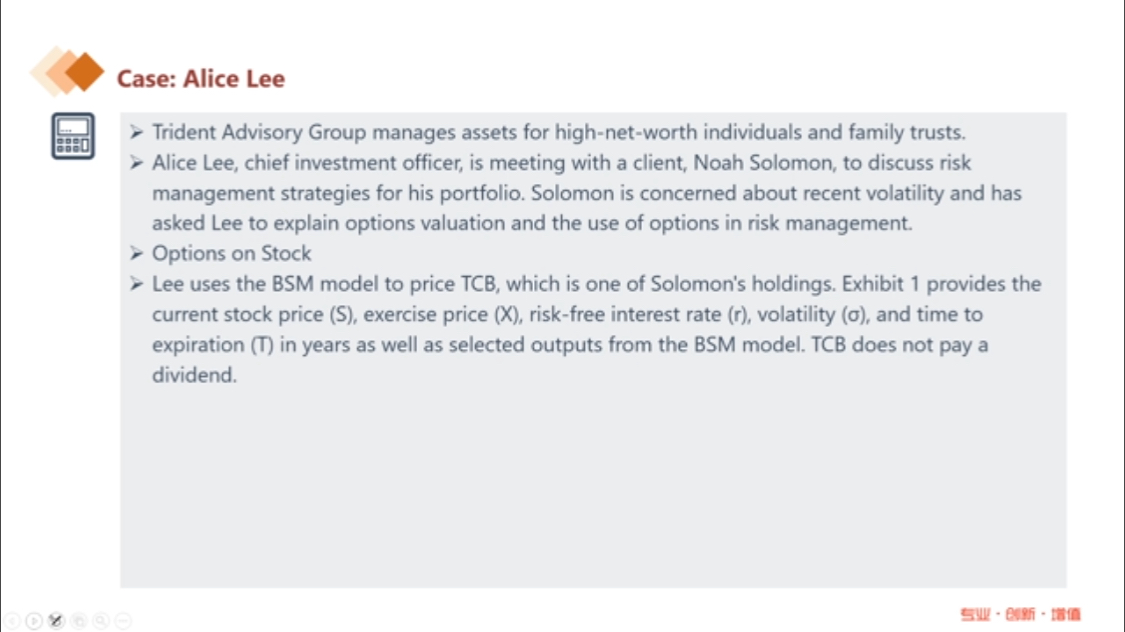
Task: Advance to the next slide arrow
Action: click(34, 621)
